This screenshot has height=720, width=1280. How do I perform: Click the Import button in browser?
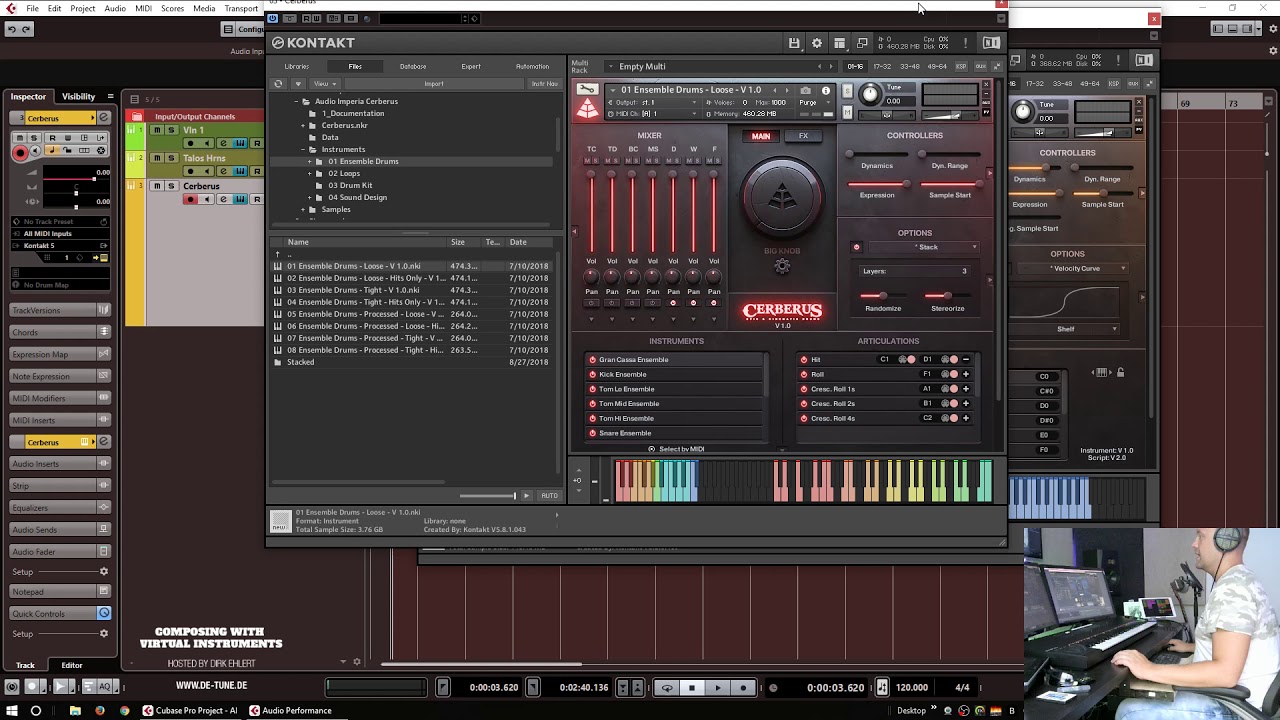tap(433, 84)
